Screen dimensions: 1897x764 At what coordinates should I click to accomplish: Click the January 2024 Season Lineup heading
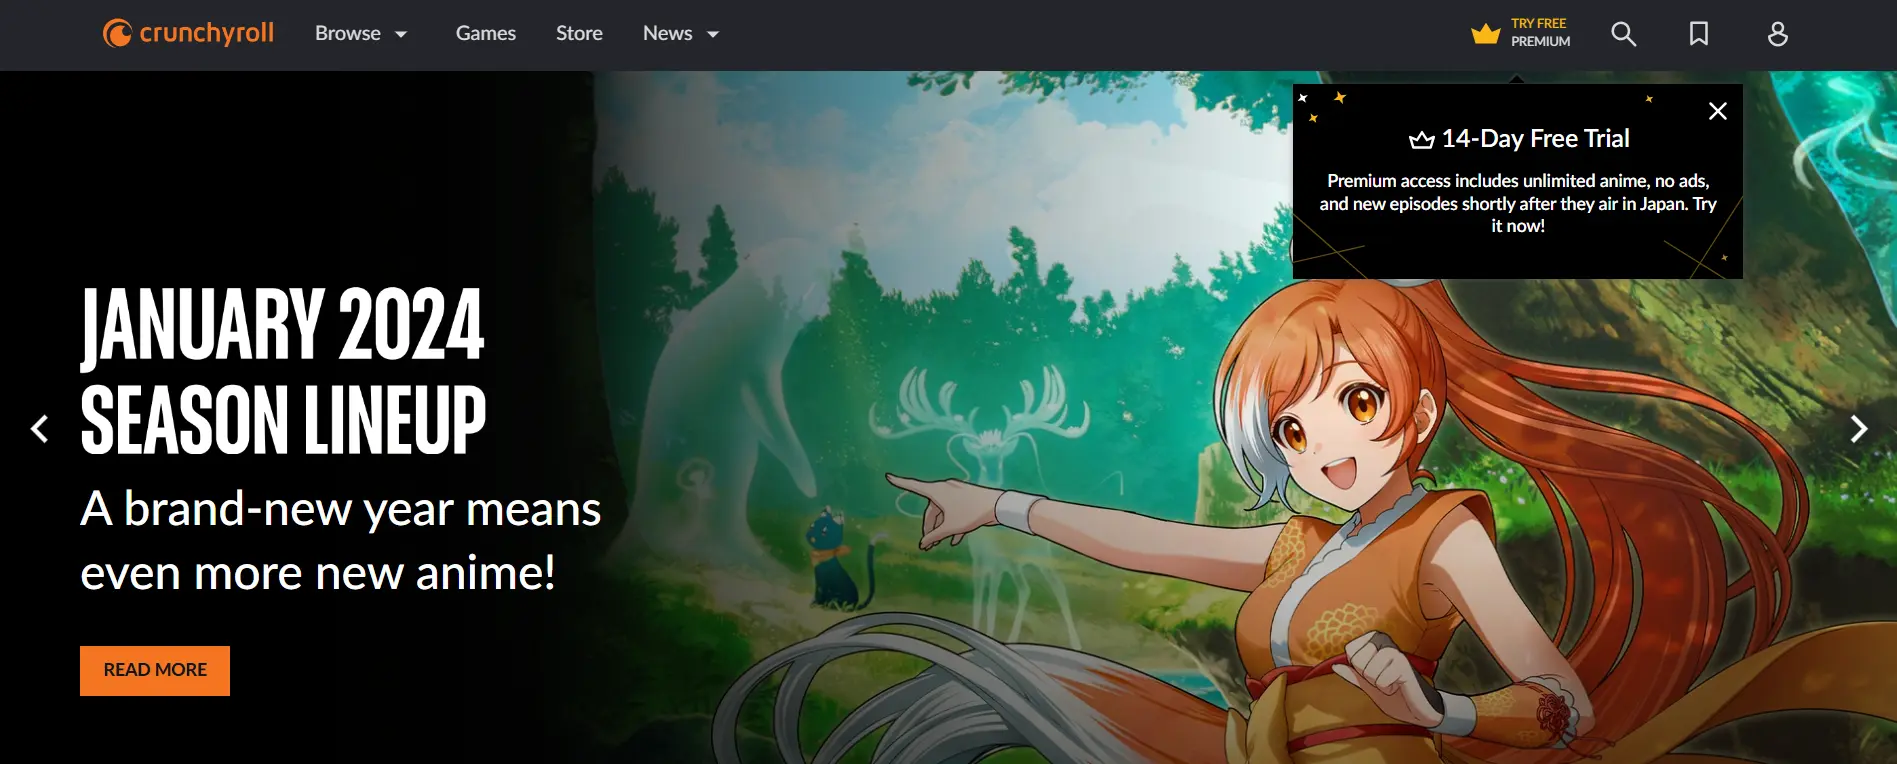[x=283, y=371]
